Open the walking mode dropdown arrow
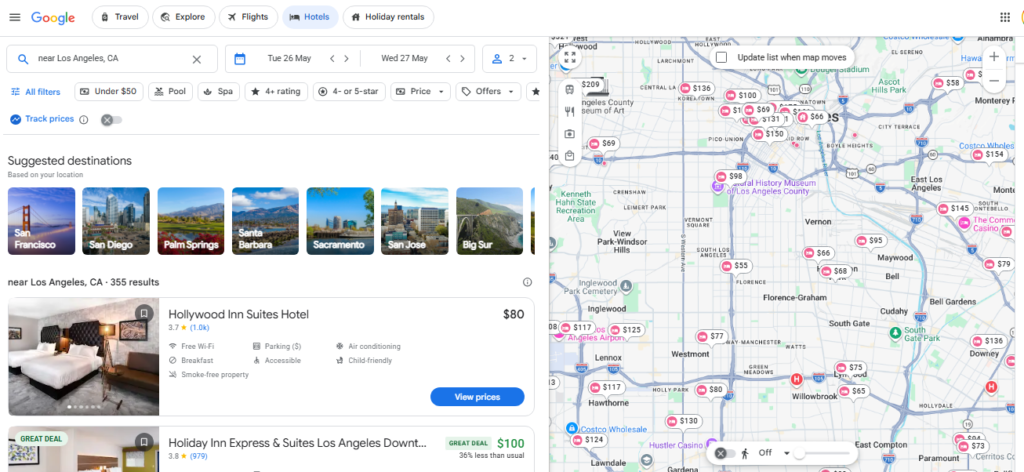Viewport: 1024px width, 472px height. (x=787, y=453)
